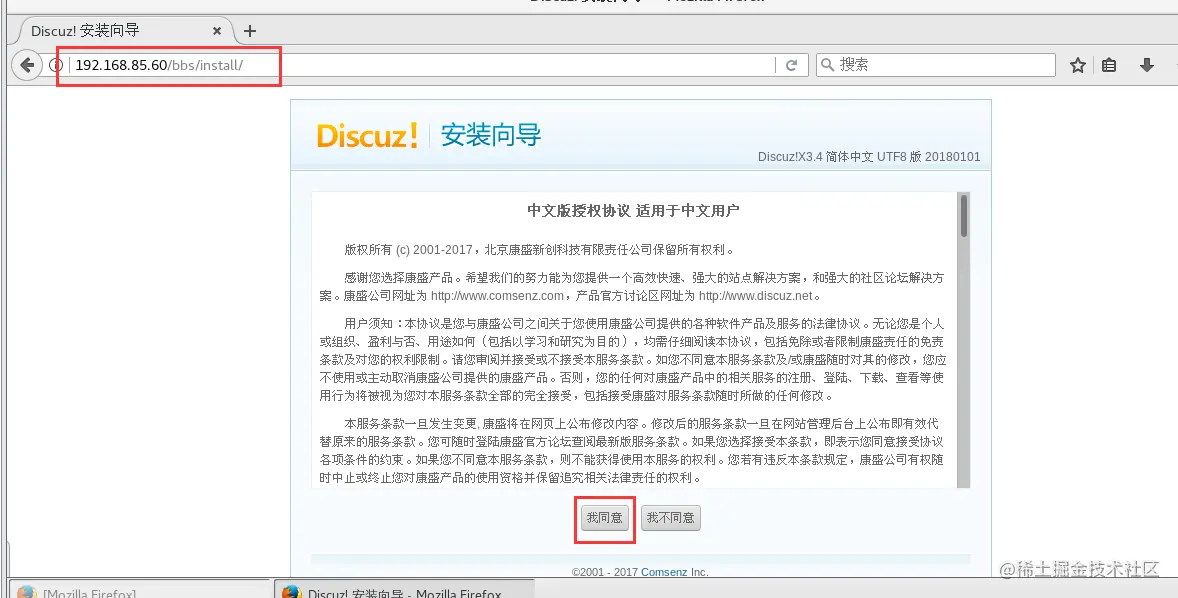The image size is (1178, 598).
Task: Click the back navigation arrow
Action: point(25,64)
